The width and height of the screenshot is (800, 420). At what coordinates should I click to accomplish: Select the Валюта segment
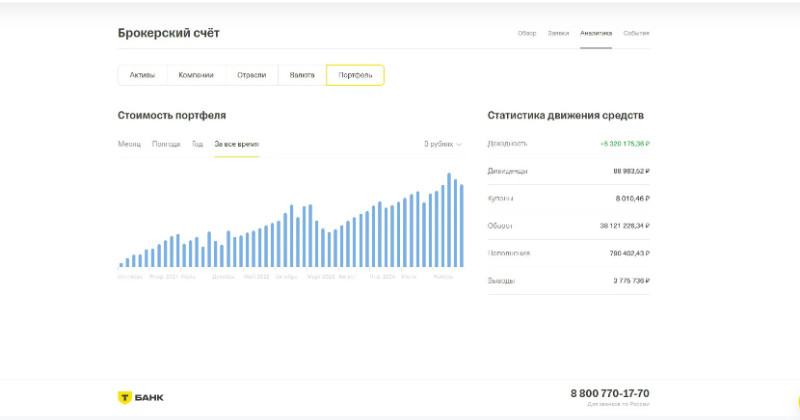[301, 75]
